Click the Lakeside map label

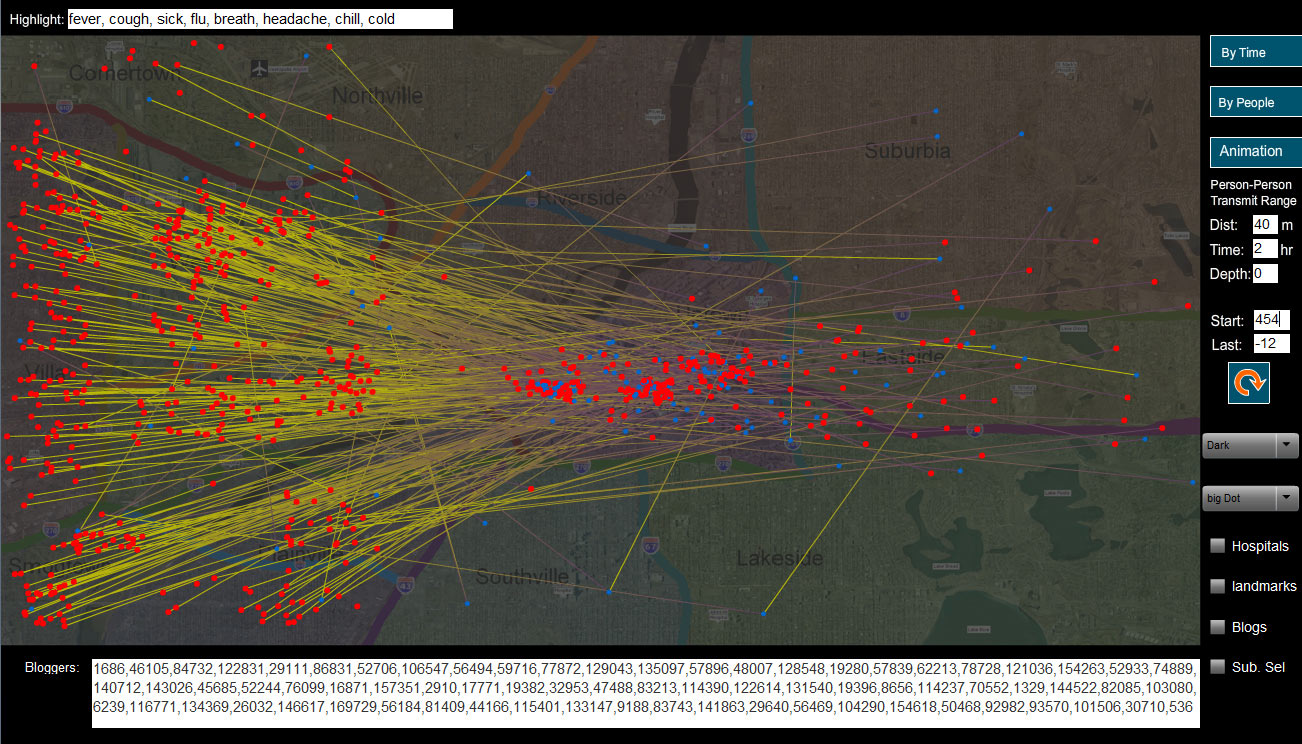[x=779, y=558]
